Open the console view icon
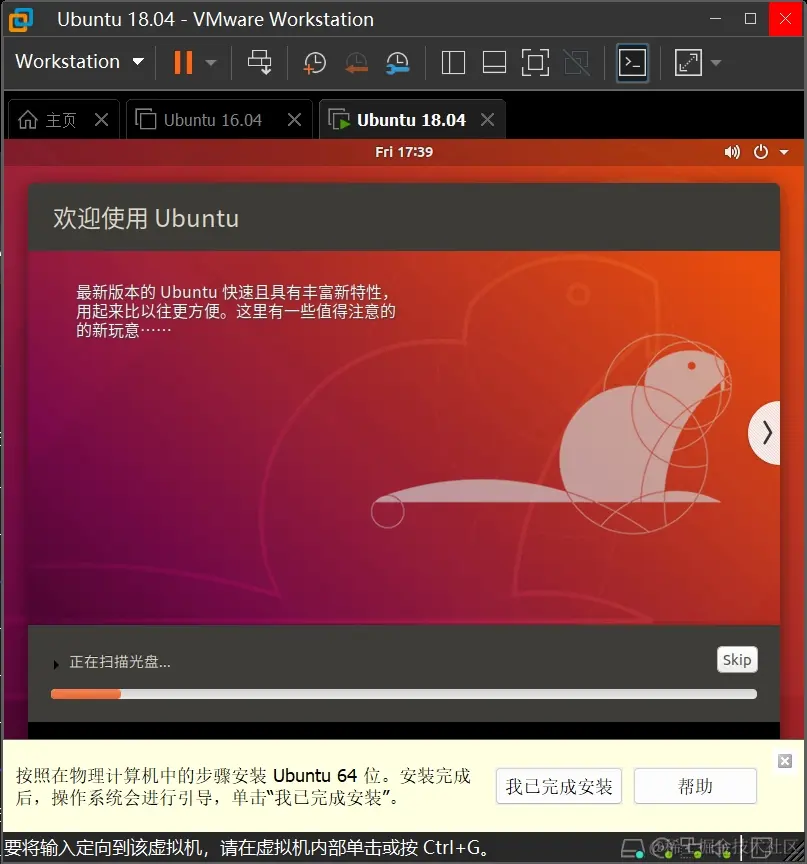This screenshot has height=864, width=807. pyautogui.click(x=632, y=62)
